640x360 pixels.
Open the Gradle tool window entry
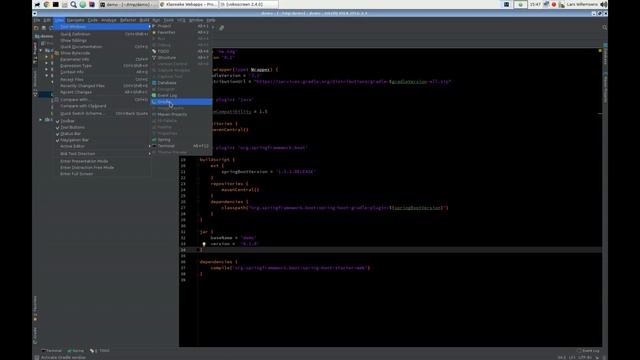pyautogui.click(x=182, y=102)
